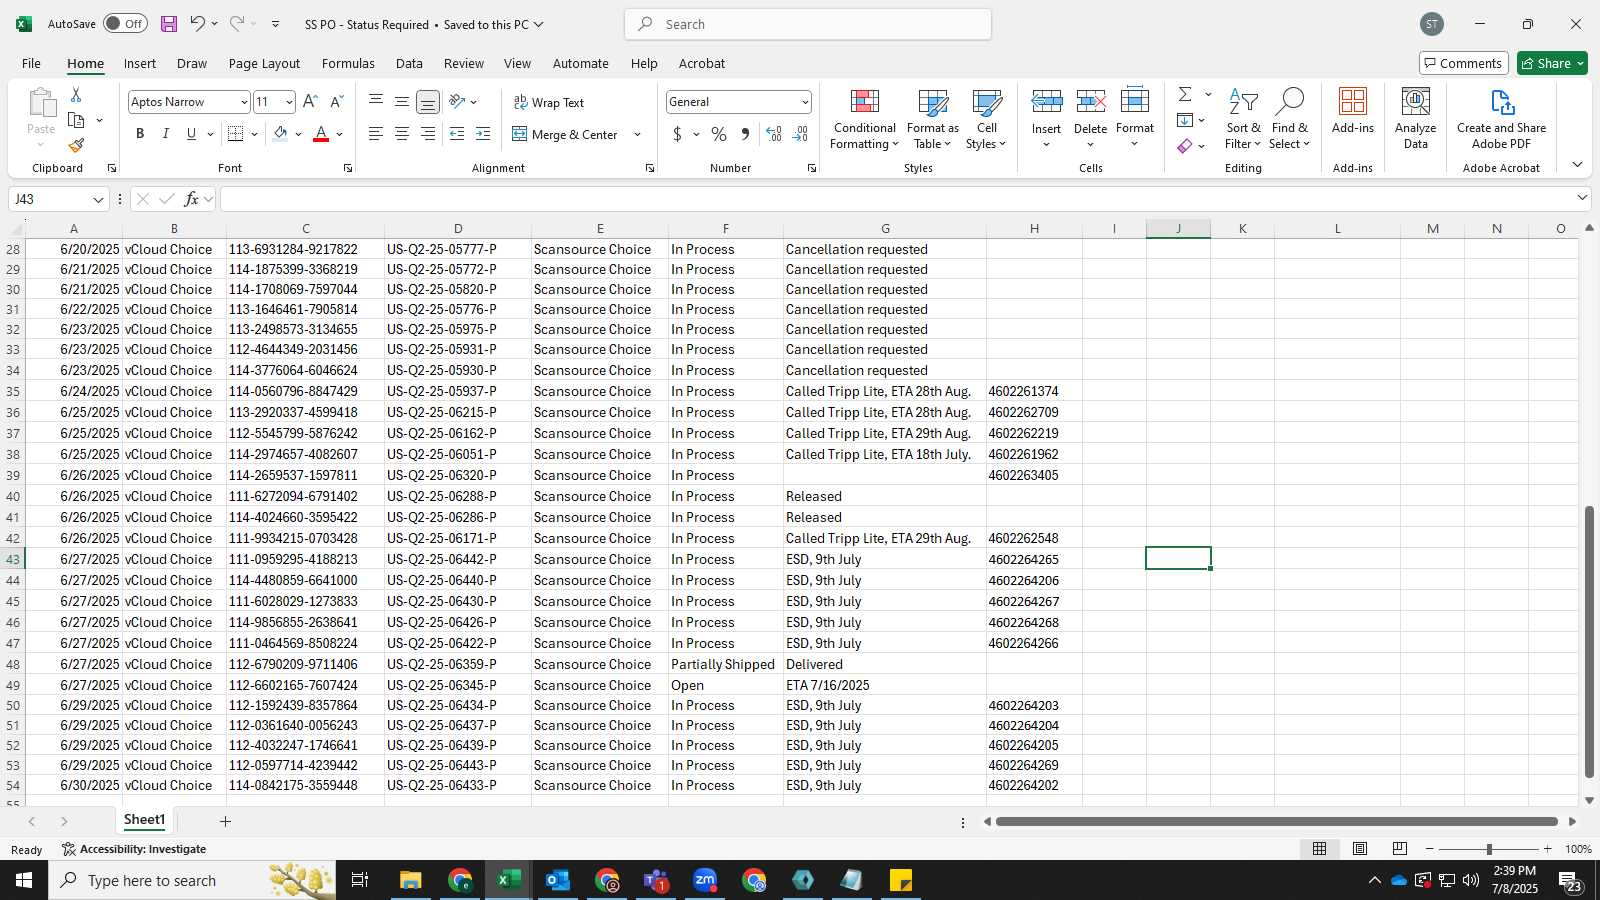The image size is (1600, 900).
Task: Click in the Search box
Action: 808,24
